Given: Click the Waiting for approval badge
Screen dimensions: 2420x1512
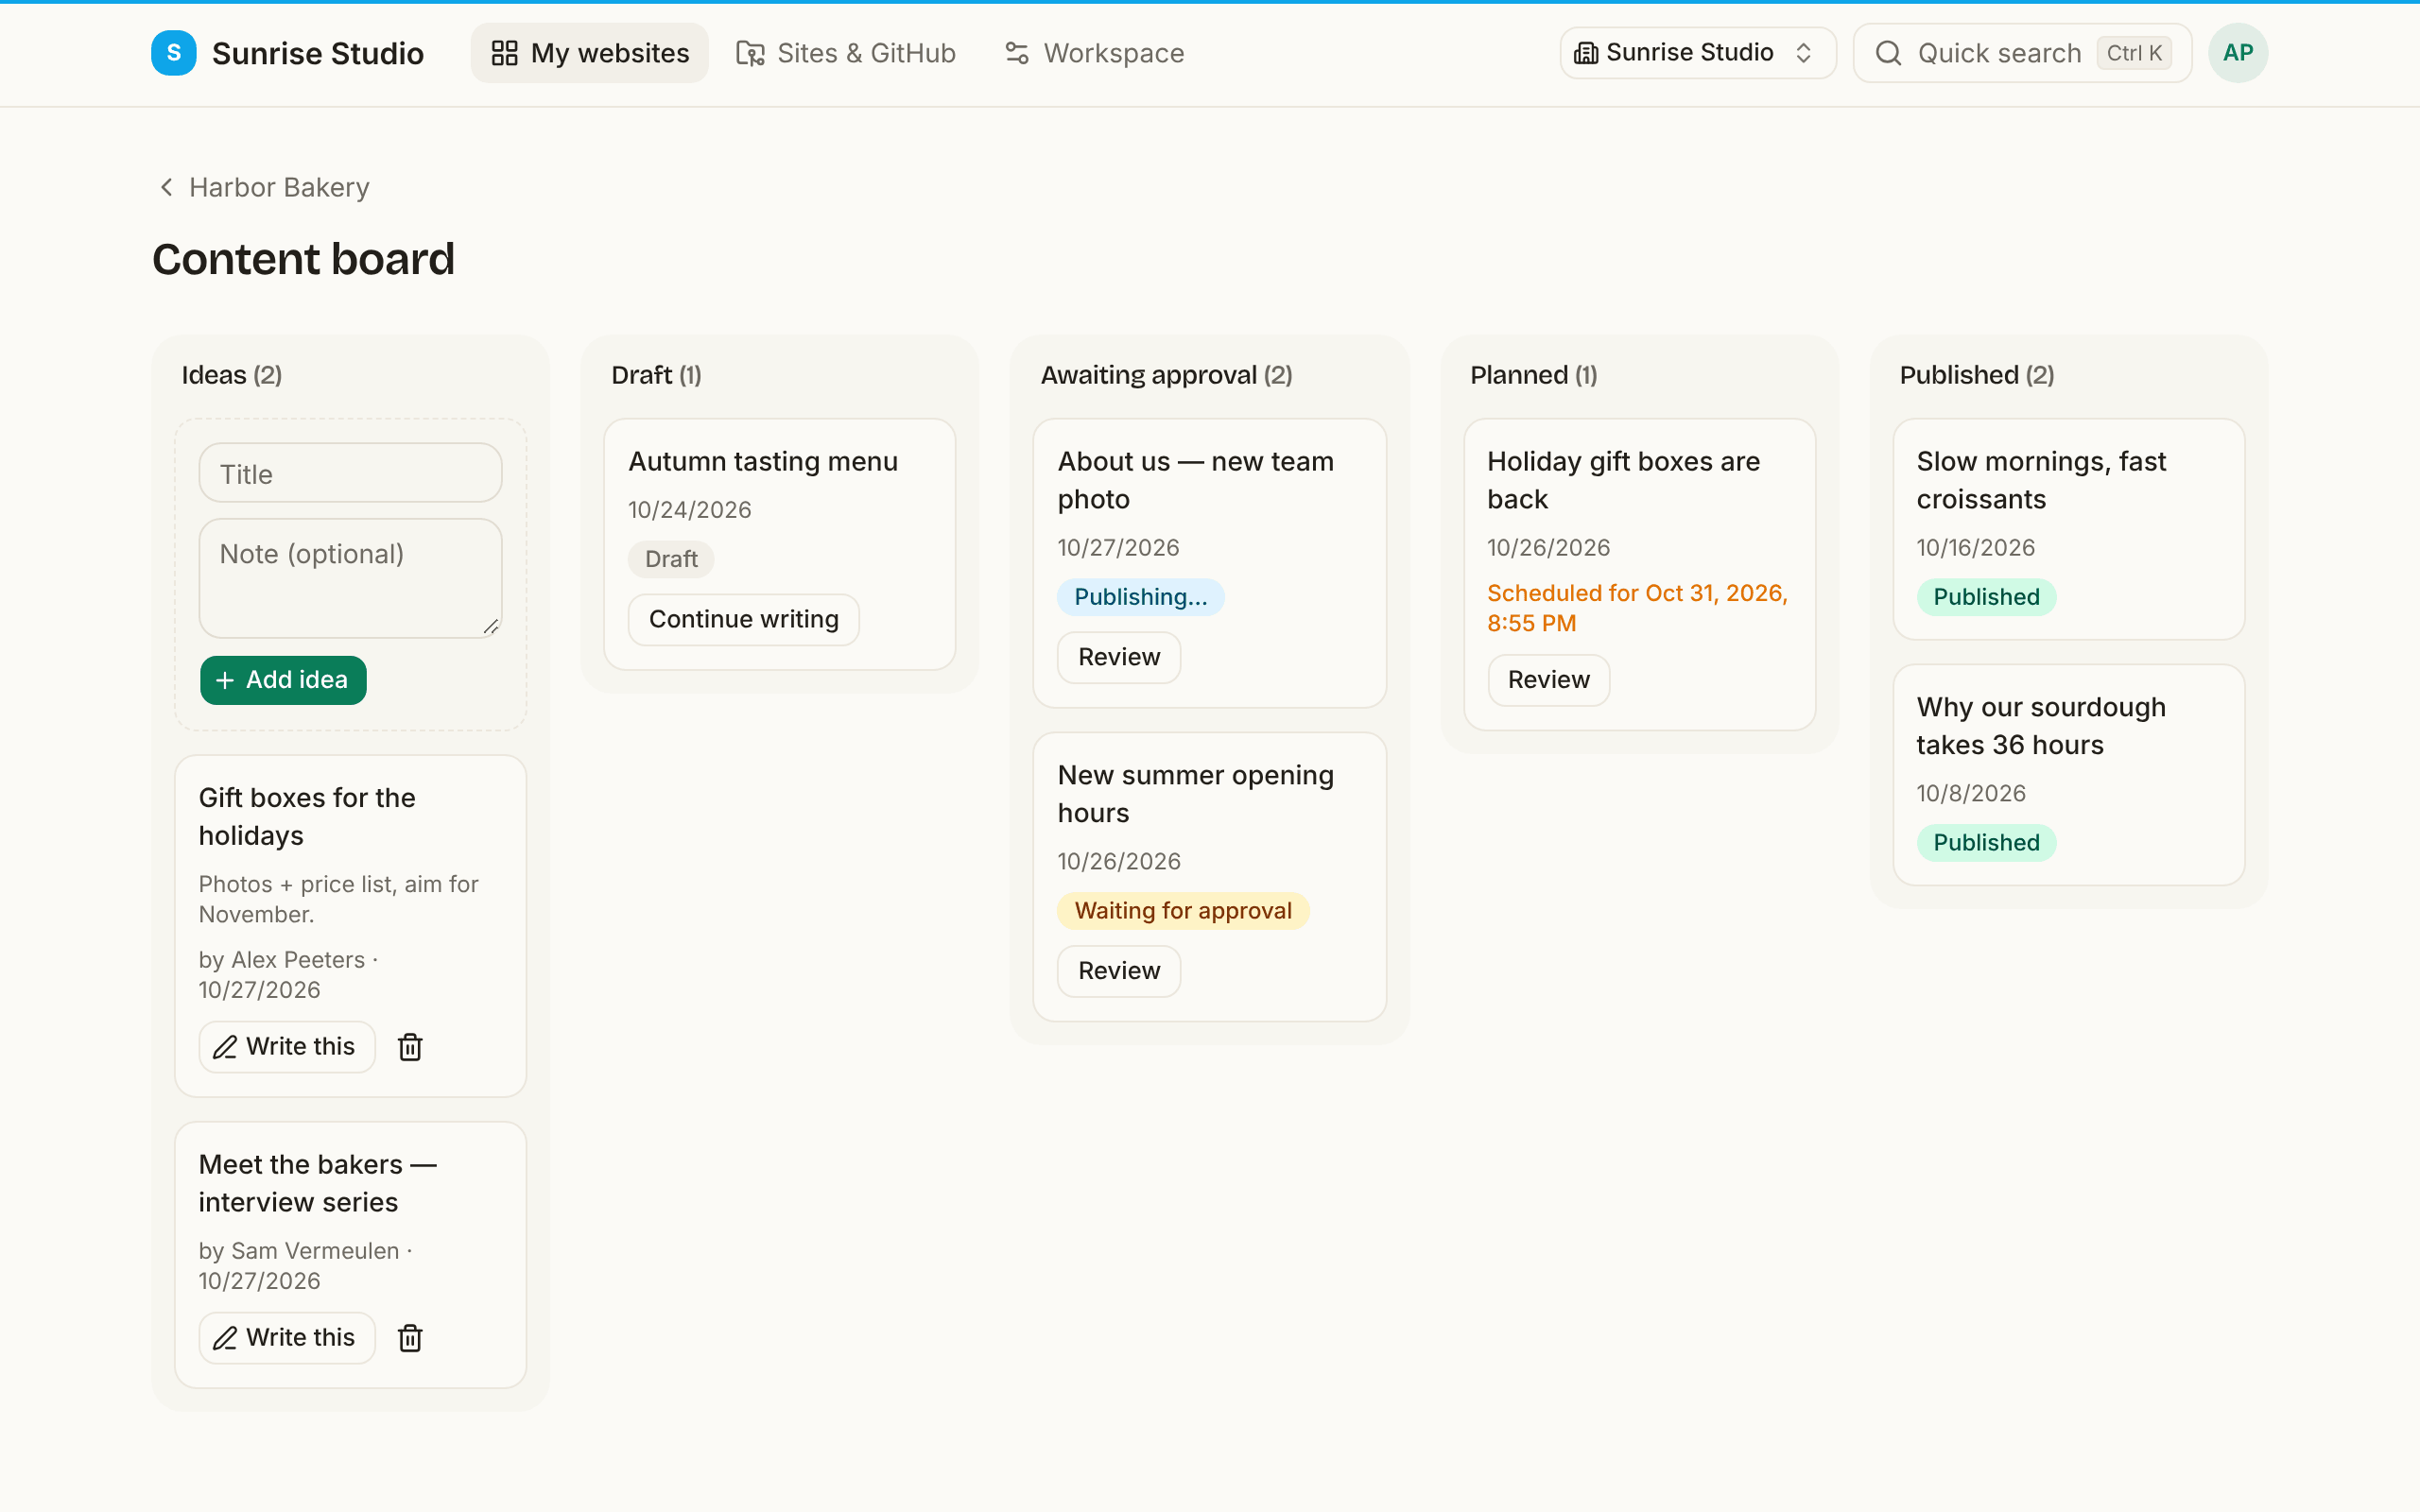Looking at the screenshot, I should pyautogui.click(x=1183, y=911).
